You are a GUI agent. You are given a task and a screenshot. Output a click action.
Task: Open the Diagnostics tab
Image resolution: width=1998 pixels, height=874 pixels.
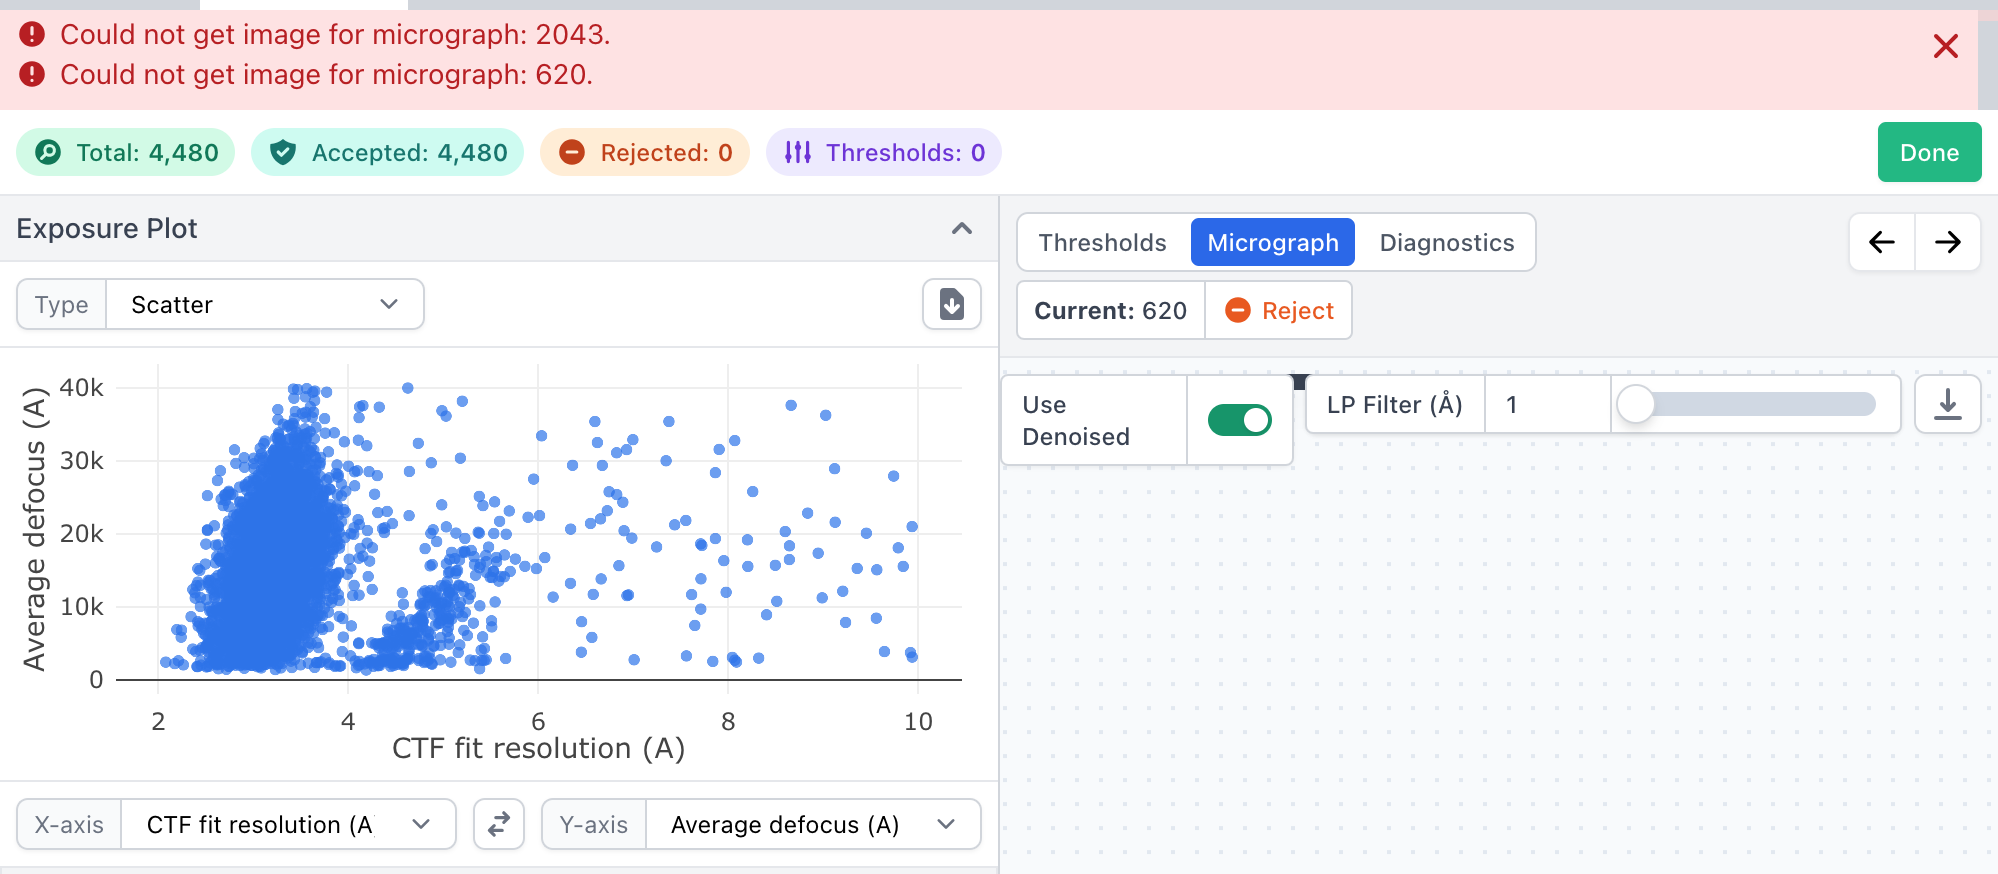[x=1446, y=242]
